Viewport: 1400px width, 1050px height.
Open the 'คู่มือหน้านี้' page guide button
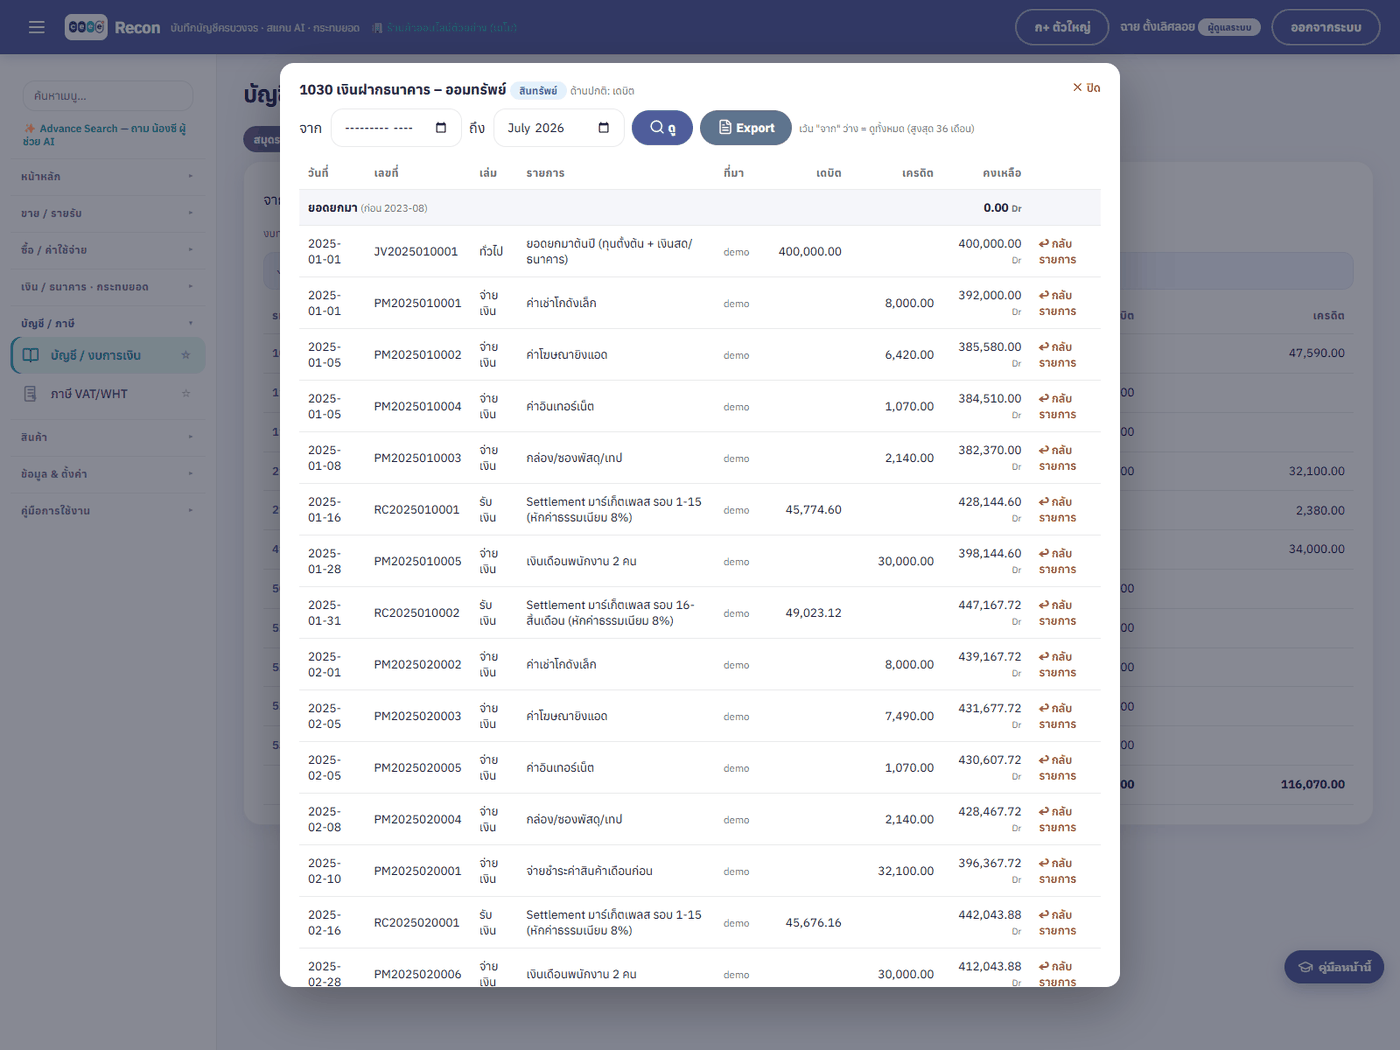point(1334,967)
